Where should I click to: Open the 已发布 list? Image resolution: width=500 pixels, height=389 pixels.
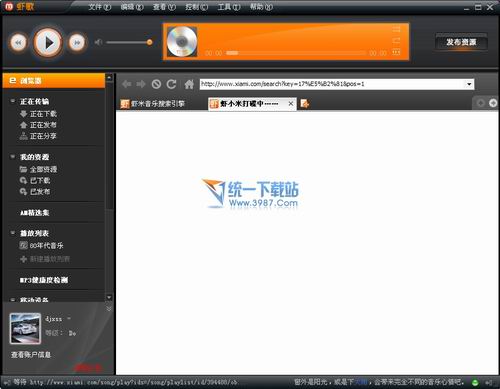[35, 192]
